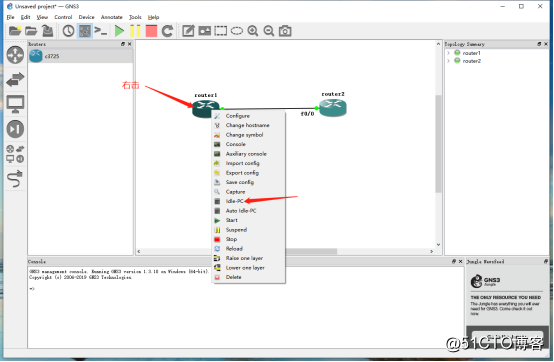Click the Save project toolbar icon
This screenshot has width=554, height=362.
point(47,31)
